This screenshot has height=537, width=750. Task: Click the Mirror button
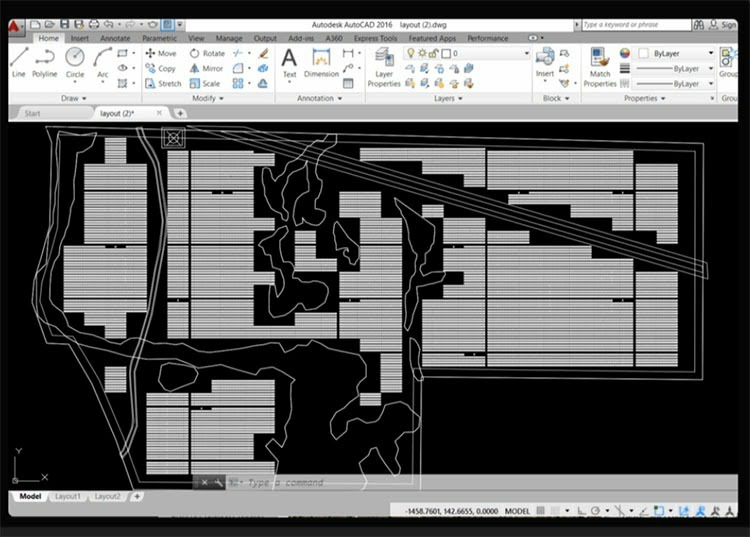207,68
